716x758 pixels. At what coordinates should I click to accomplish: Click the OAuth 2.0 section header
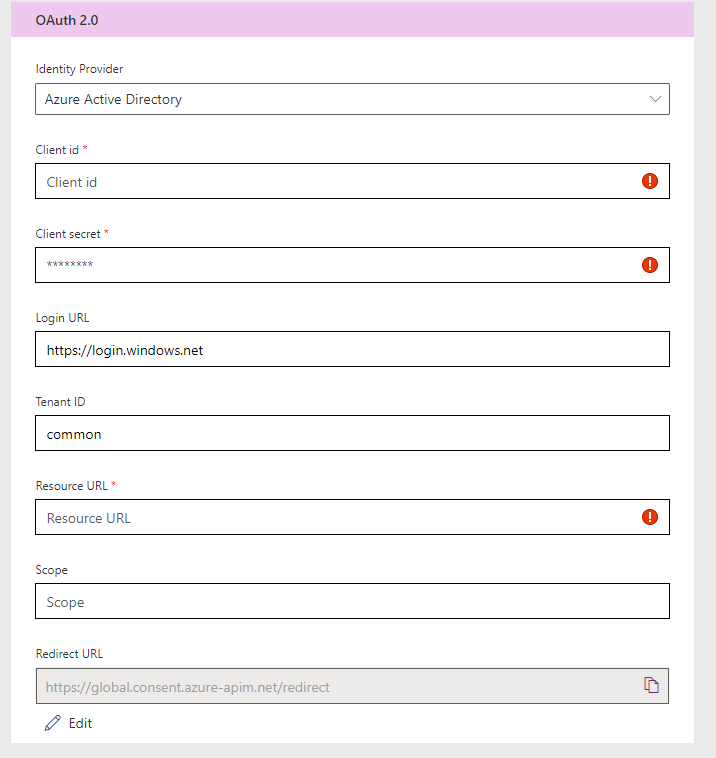(352, 20)
